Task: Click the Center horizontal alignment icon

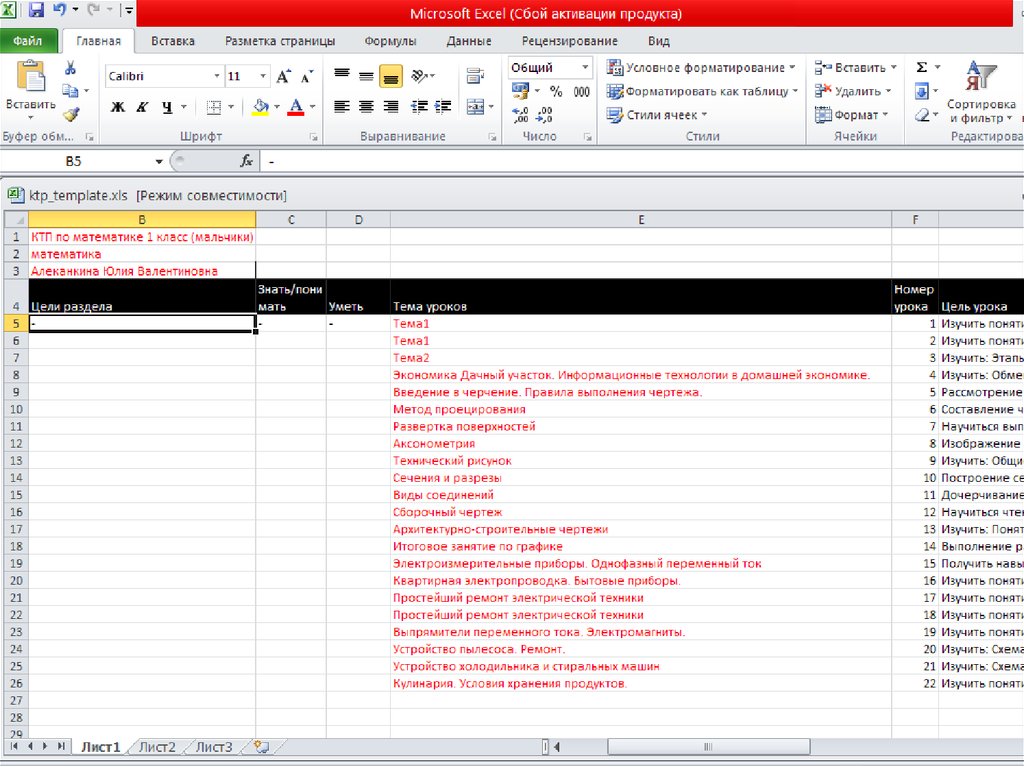Action: pos(366,107)
